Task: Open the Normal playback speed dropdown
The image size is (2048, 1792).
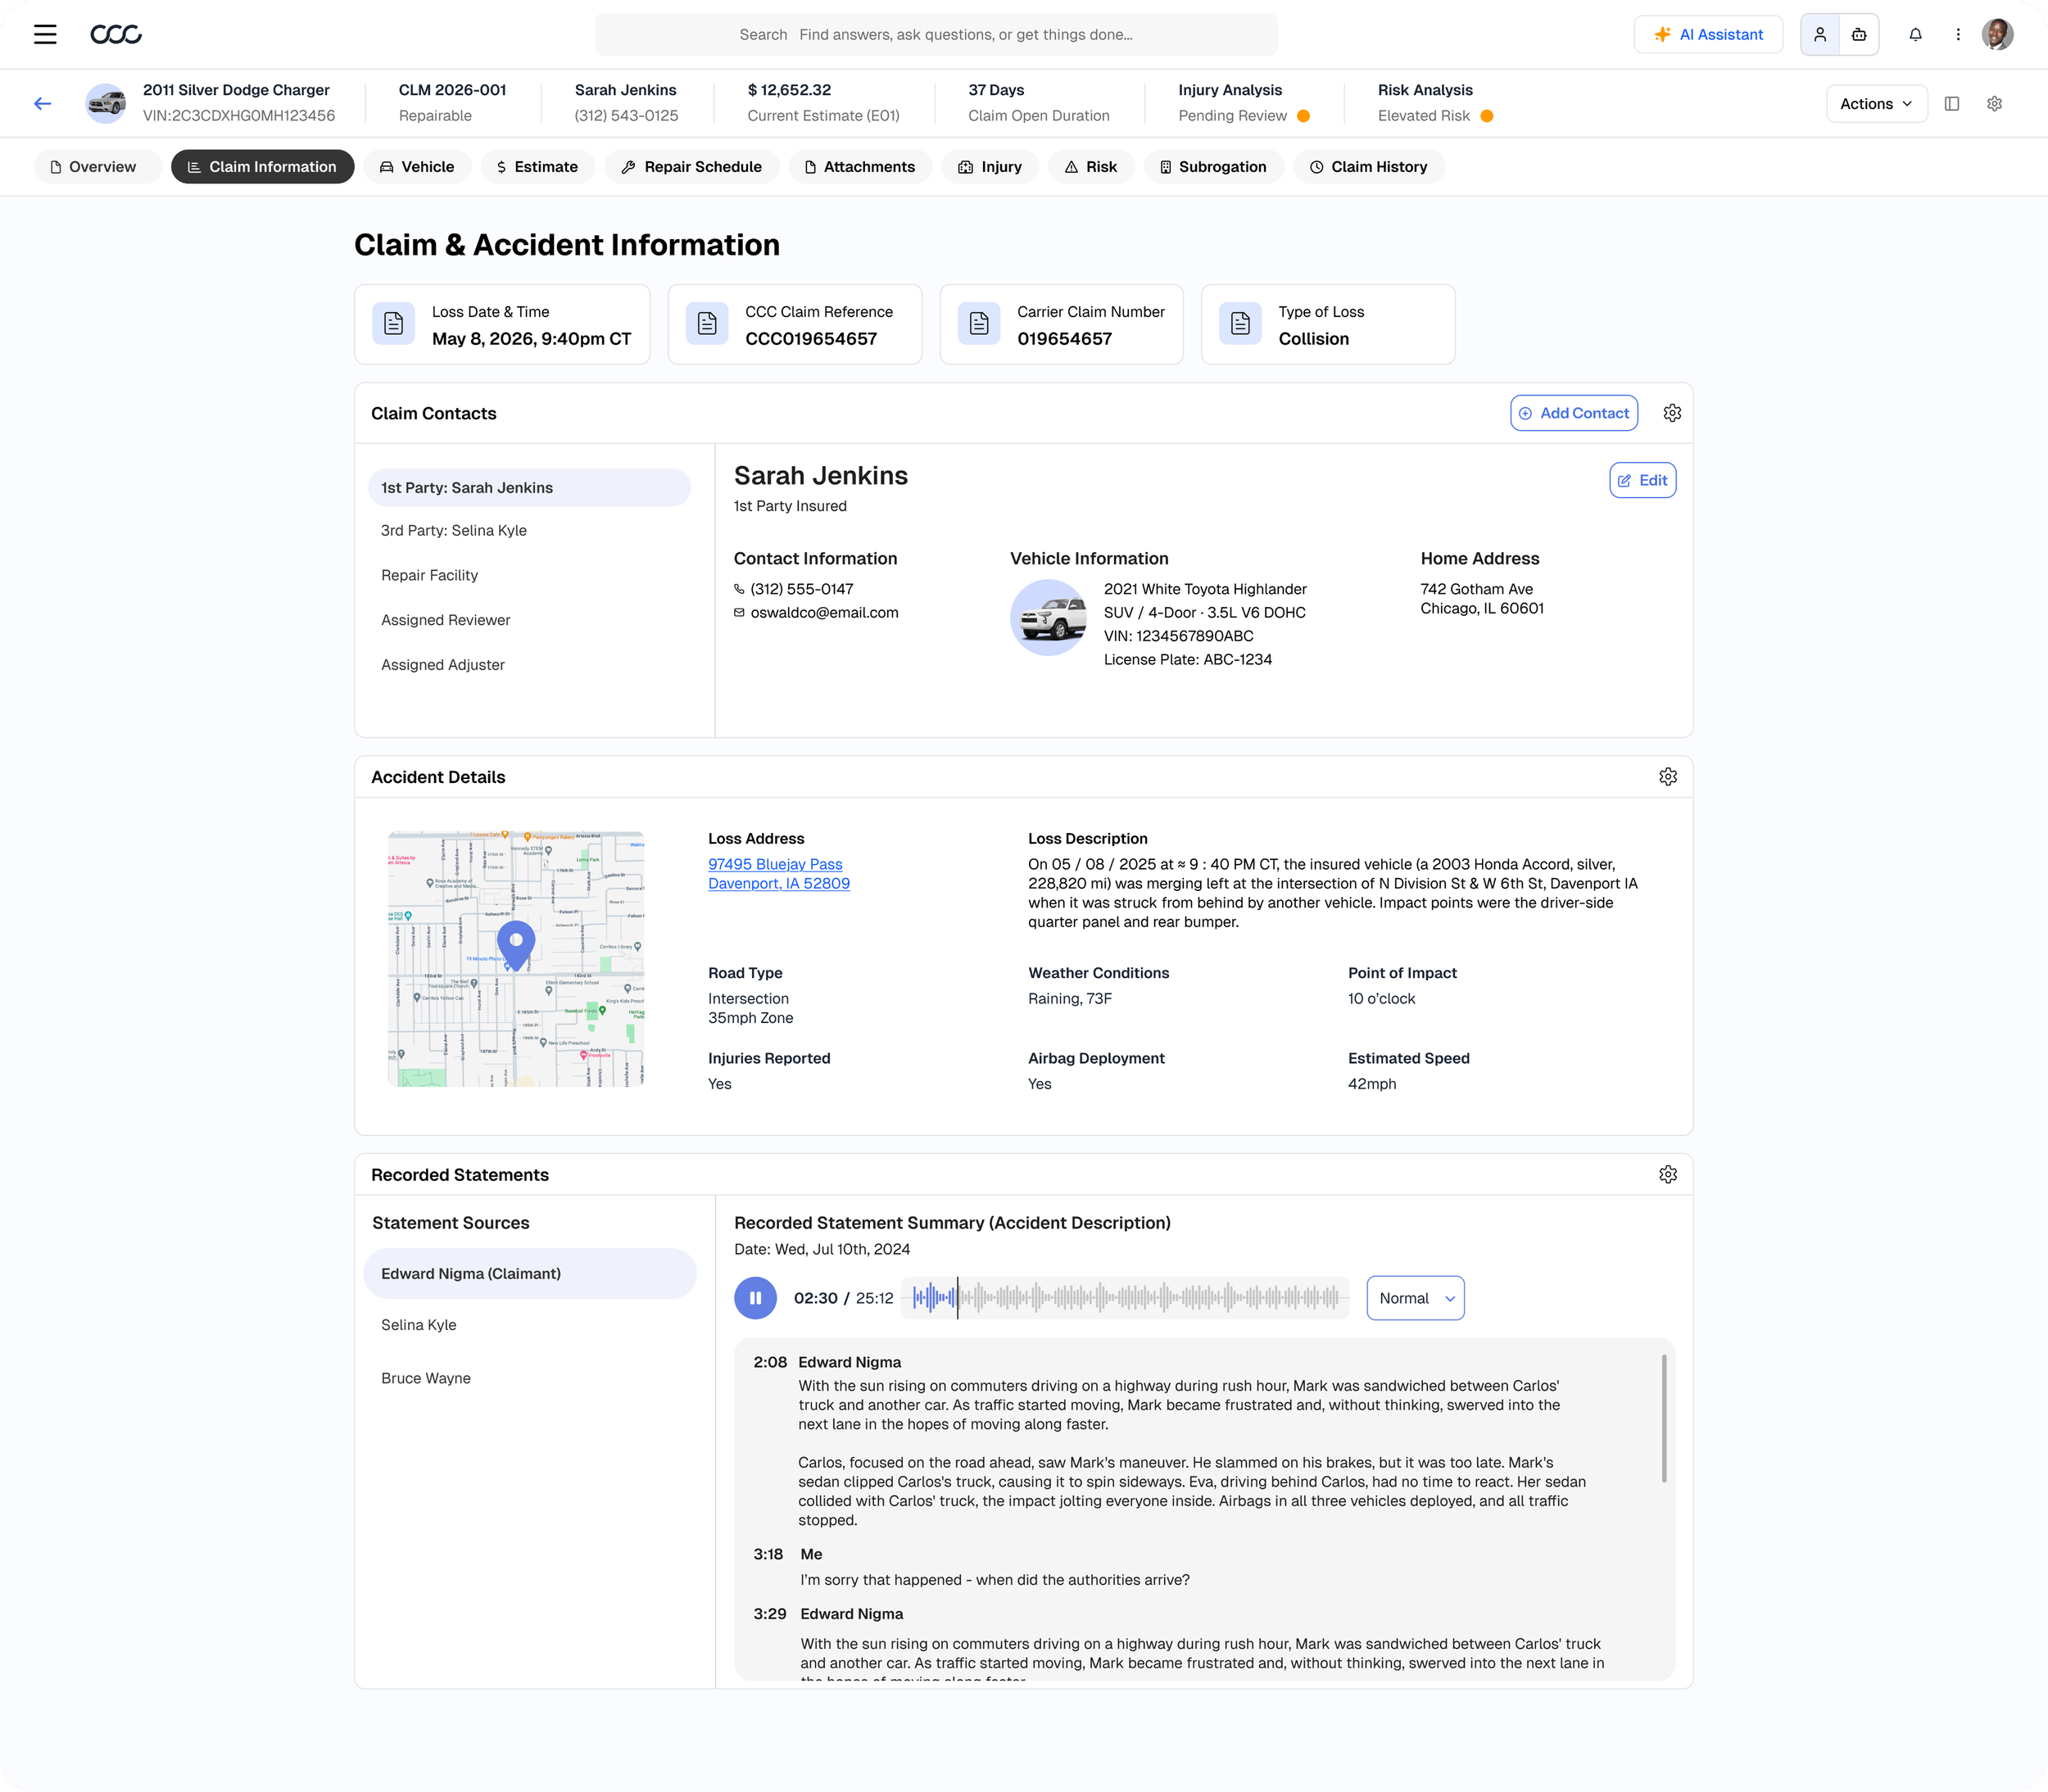Action: [x=1415, y=1297]
